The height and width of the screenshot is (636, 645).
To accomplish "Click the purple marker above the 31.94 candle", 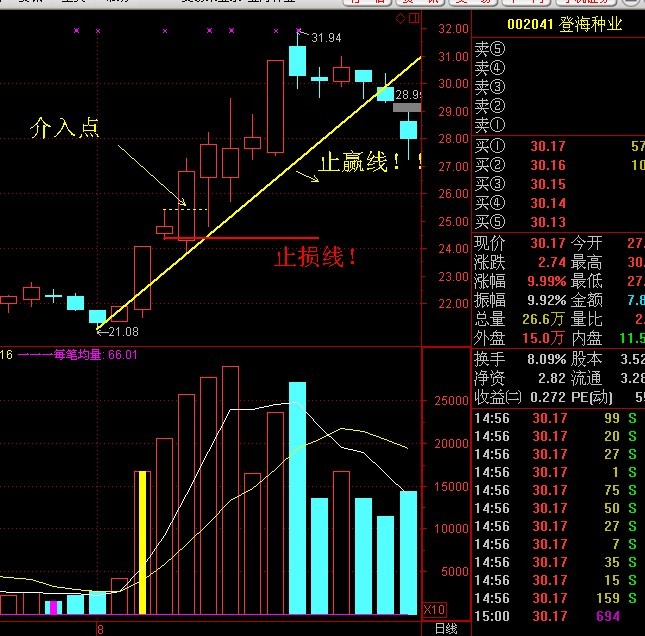I will [x=298, y=30].
